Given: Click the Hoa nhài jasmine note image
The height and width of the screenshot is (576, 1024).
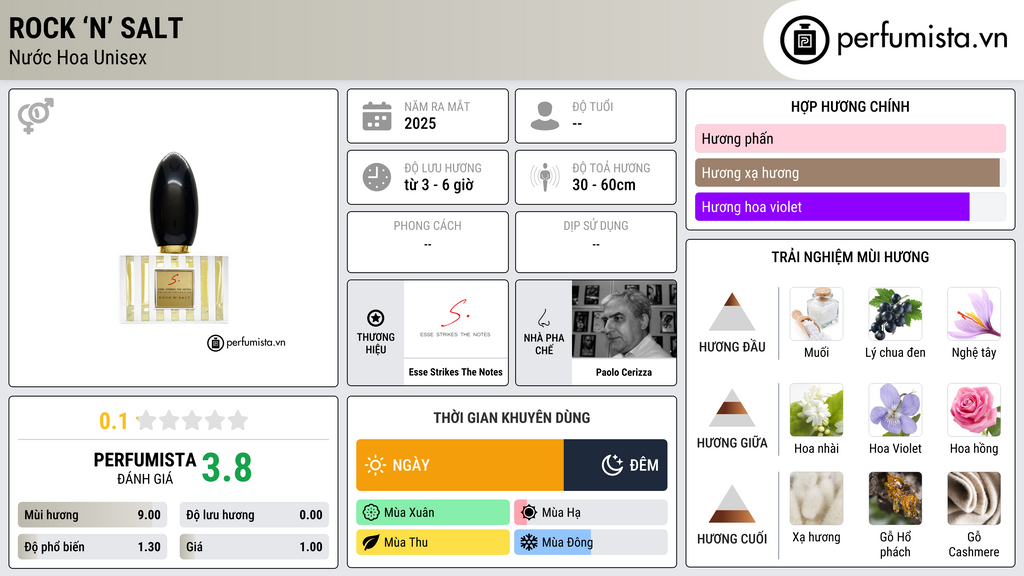Looking at the screenshot, I should (816, 410).
